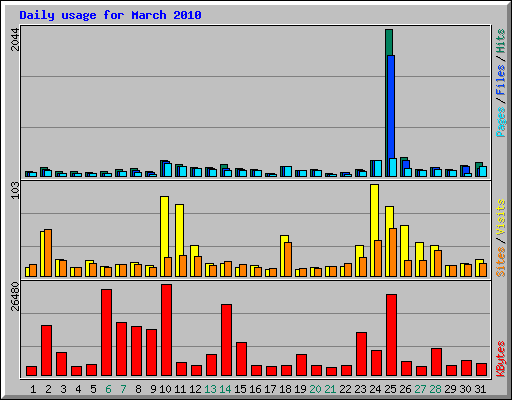Viewport: 512px width, 400px height.
Task: Click the day 31 label on the x-axis
Action: tap(480, 389)
